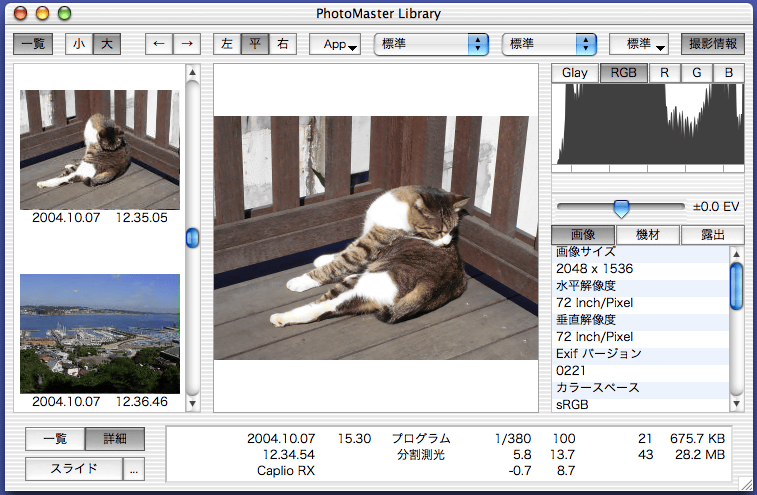Image resolution: width=757 pixels, height=495 pixels.
Task: Open the second 標準 popup menu
Action: pos(549,44)
